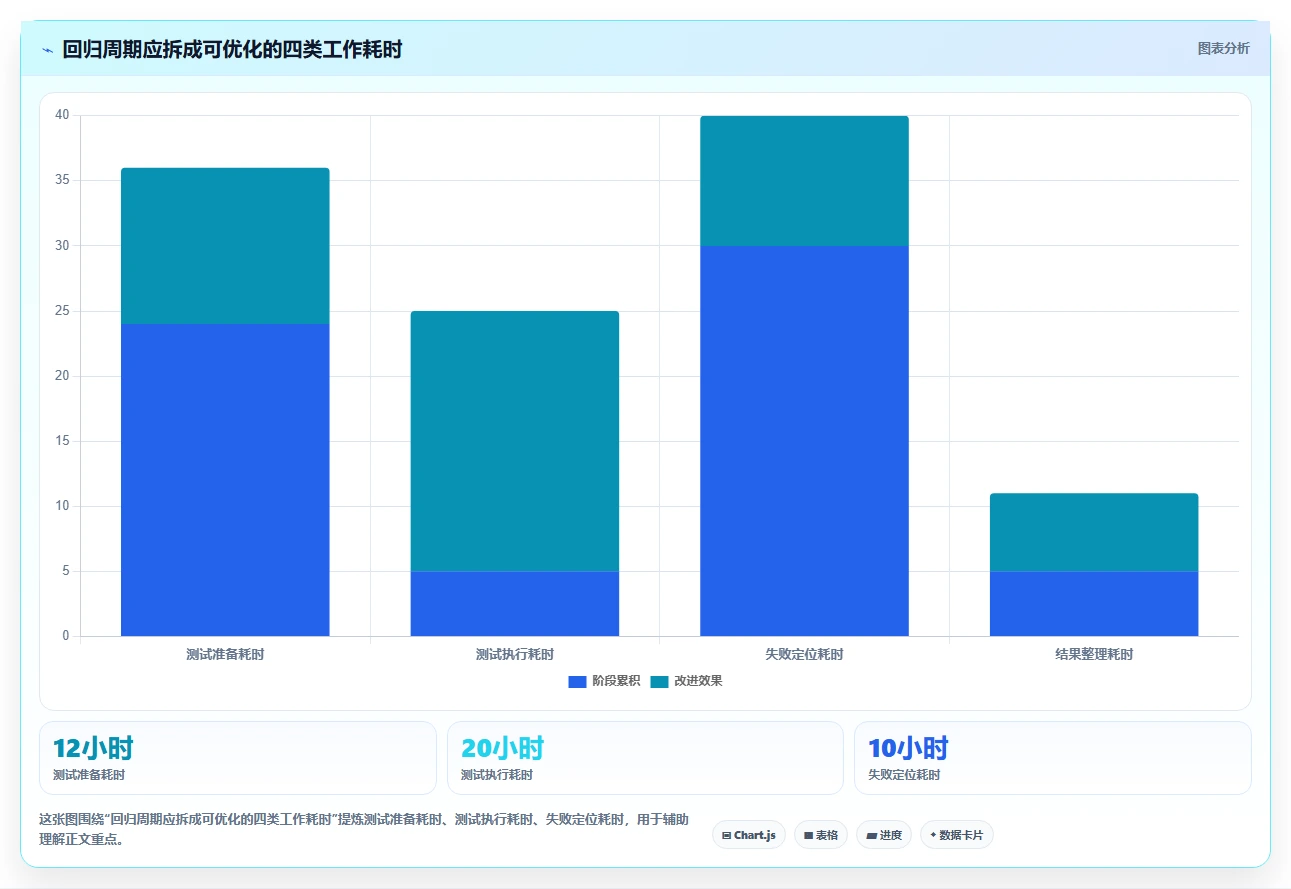
Task: Click the x-axis label 失败定位耗时
Action: [804, 654]
